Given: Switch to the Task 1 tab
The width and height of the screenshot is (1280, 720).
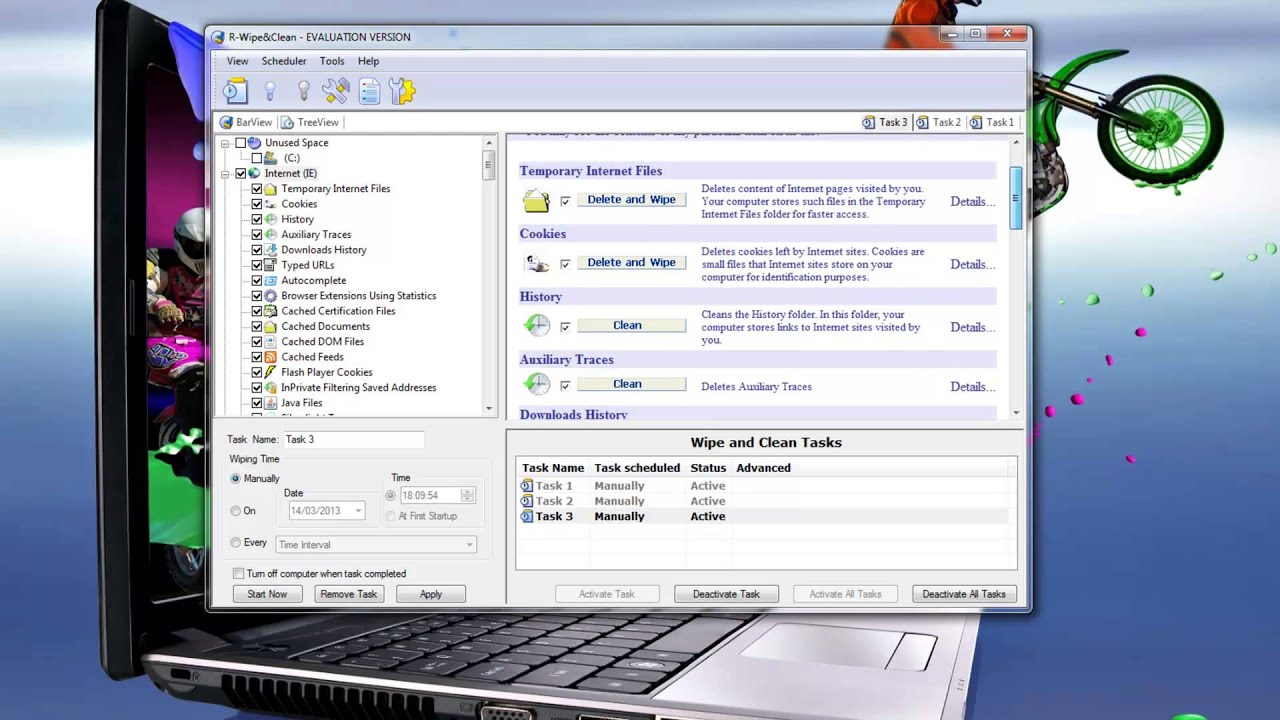Looking at the screenshot, I should (x=992, y=122).
